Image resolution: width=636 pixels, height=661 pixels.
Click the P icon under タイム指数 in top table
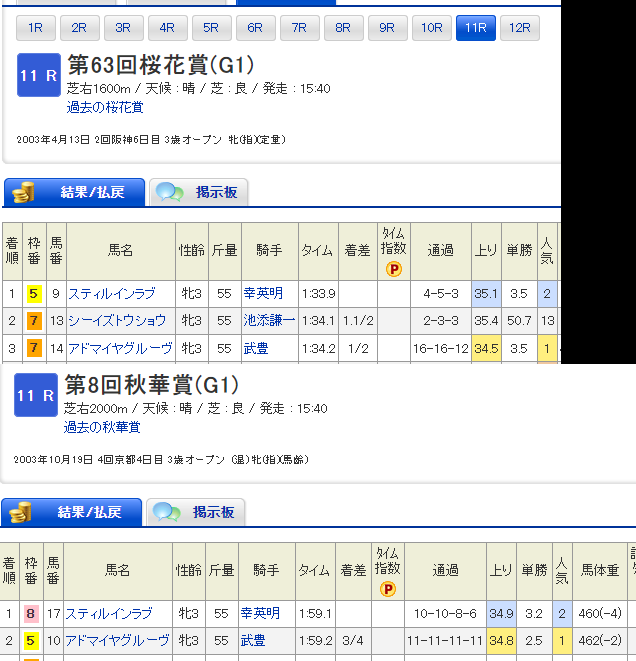click(x=393, y=269)
